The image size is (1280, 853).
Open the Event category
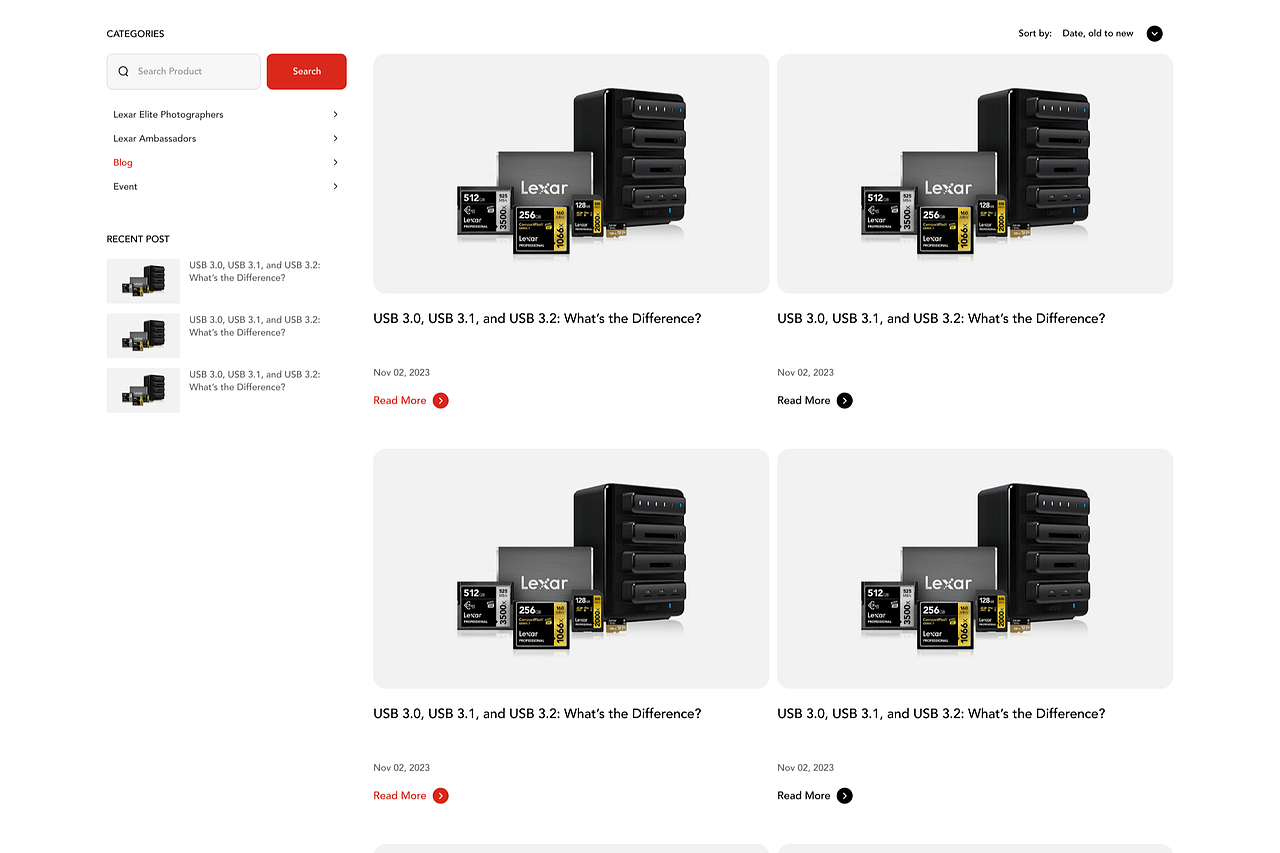coord(125,187)
